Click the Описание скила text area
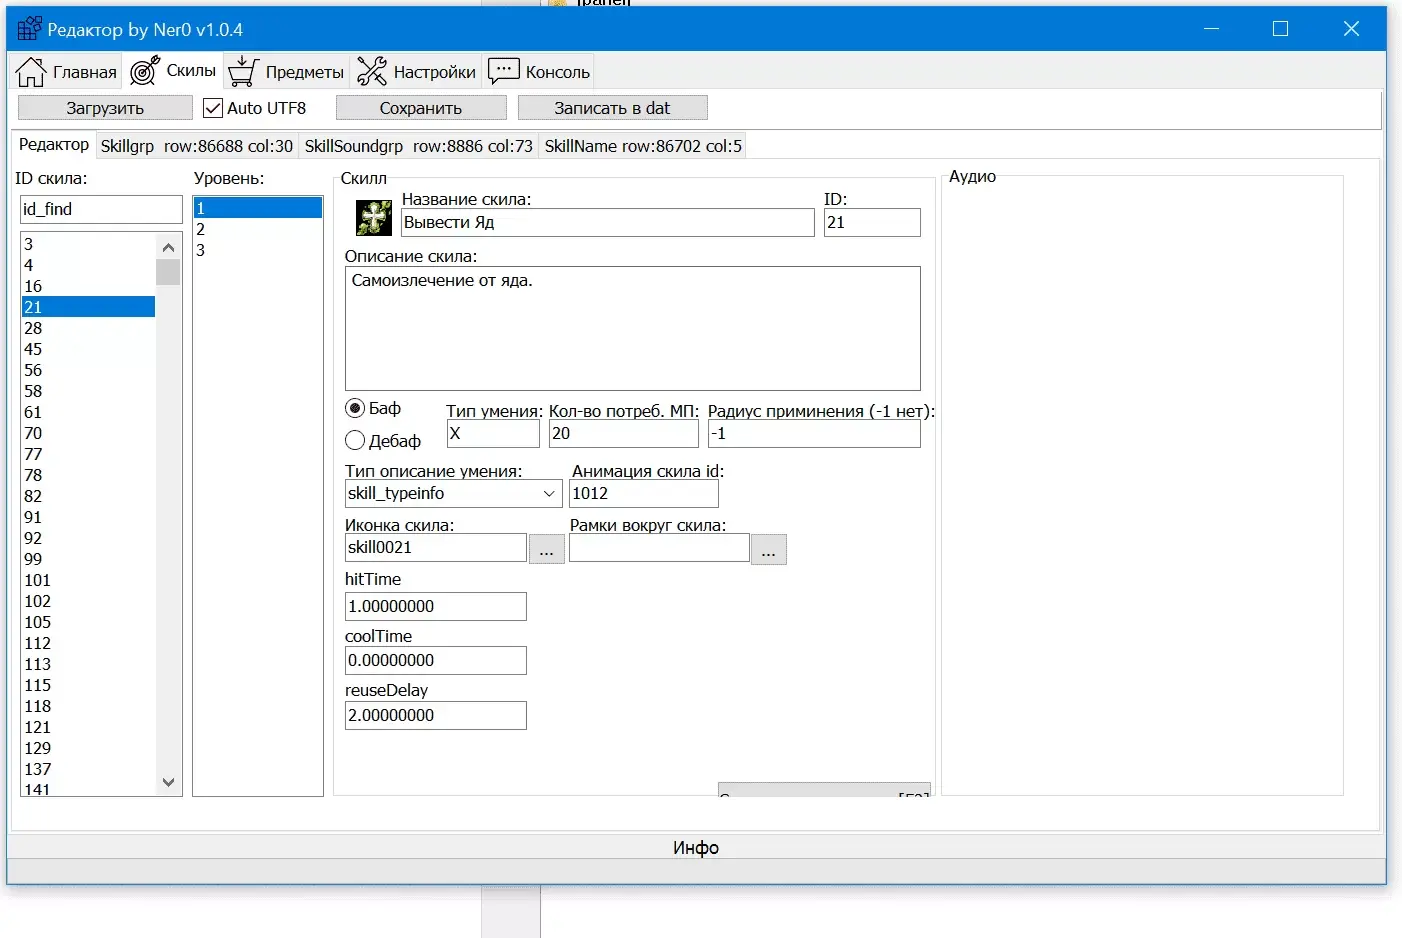Screen dimensions: 1402x938 (632, 328)
